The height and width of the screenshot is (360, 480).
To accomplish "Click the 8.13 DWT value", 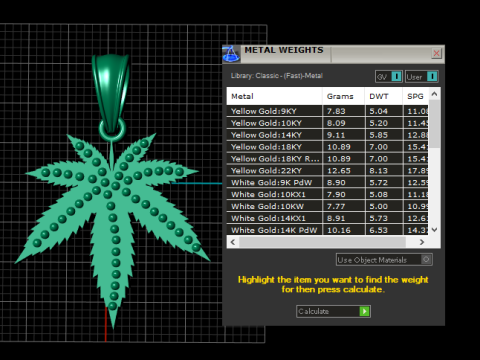I will point(379,171).
